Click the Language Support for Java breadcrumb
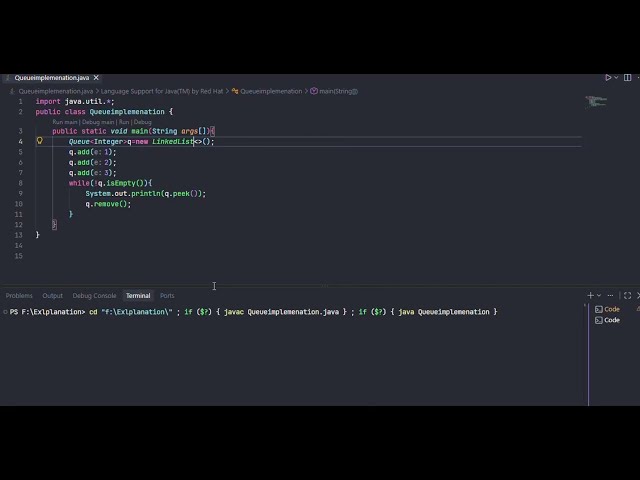Image resolution: width=640 pixels, height=480 pixels. coord(162,91)
